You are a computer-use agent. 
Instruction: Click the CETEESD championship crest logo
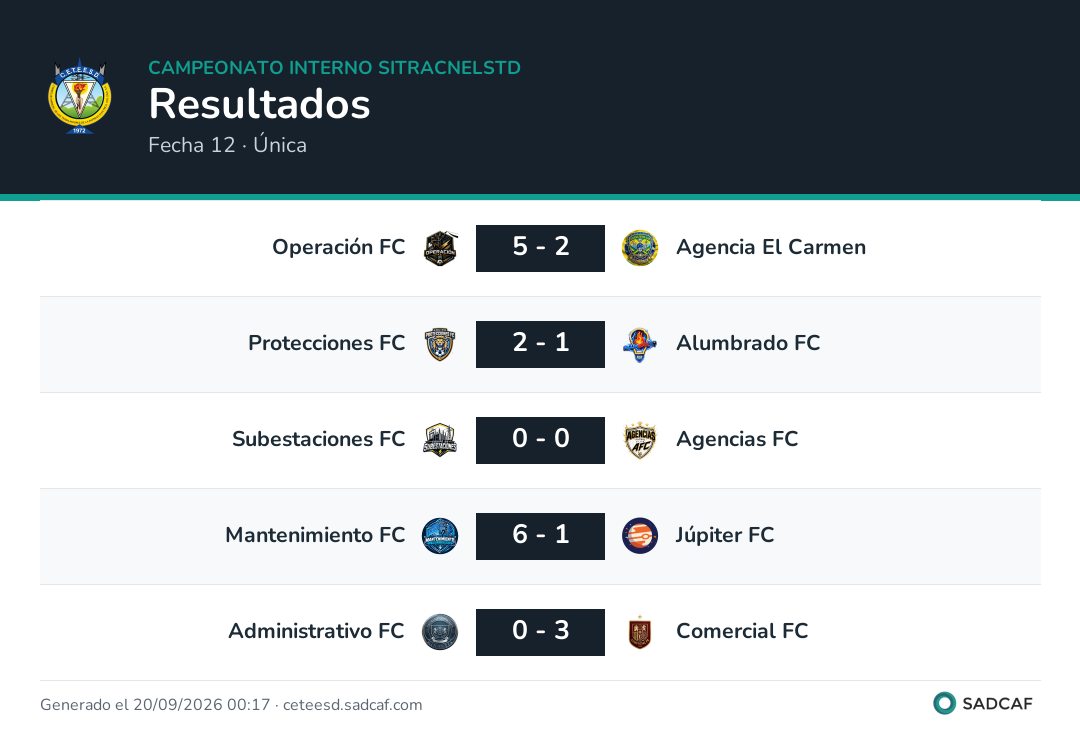[80, 96]
